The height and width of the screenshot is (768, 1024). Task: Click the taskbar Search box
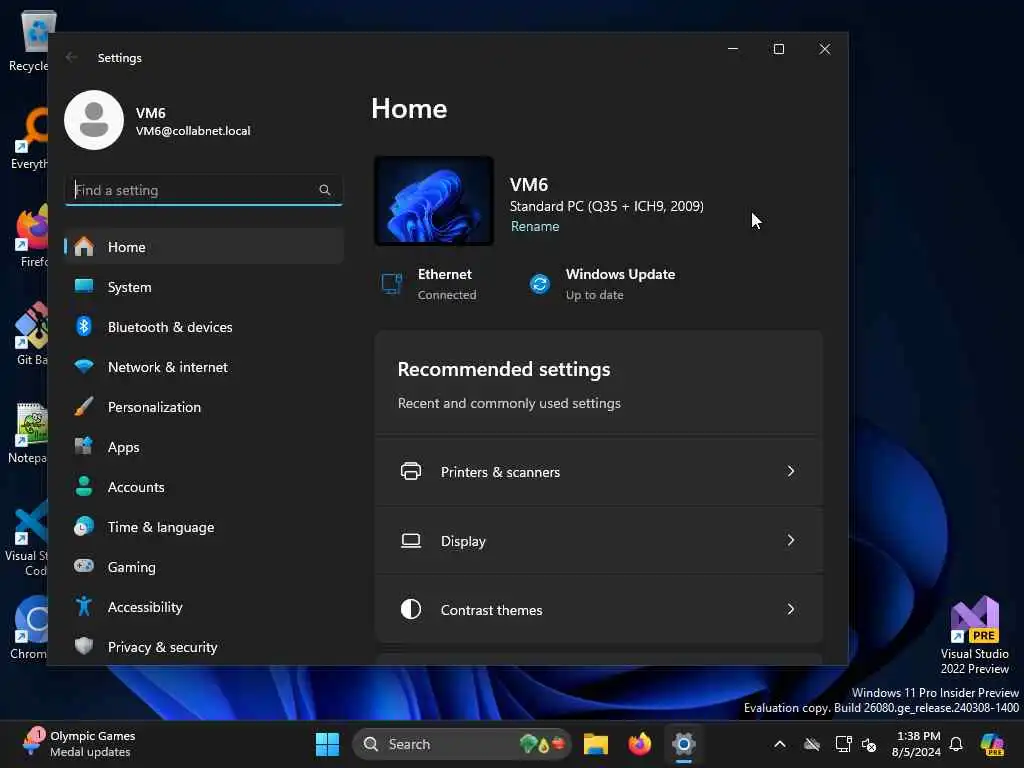[462, 744]
